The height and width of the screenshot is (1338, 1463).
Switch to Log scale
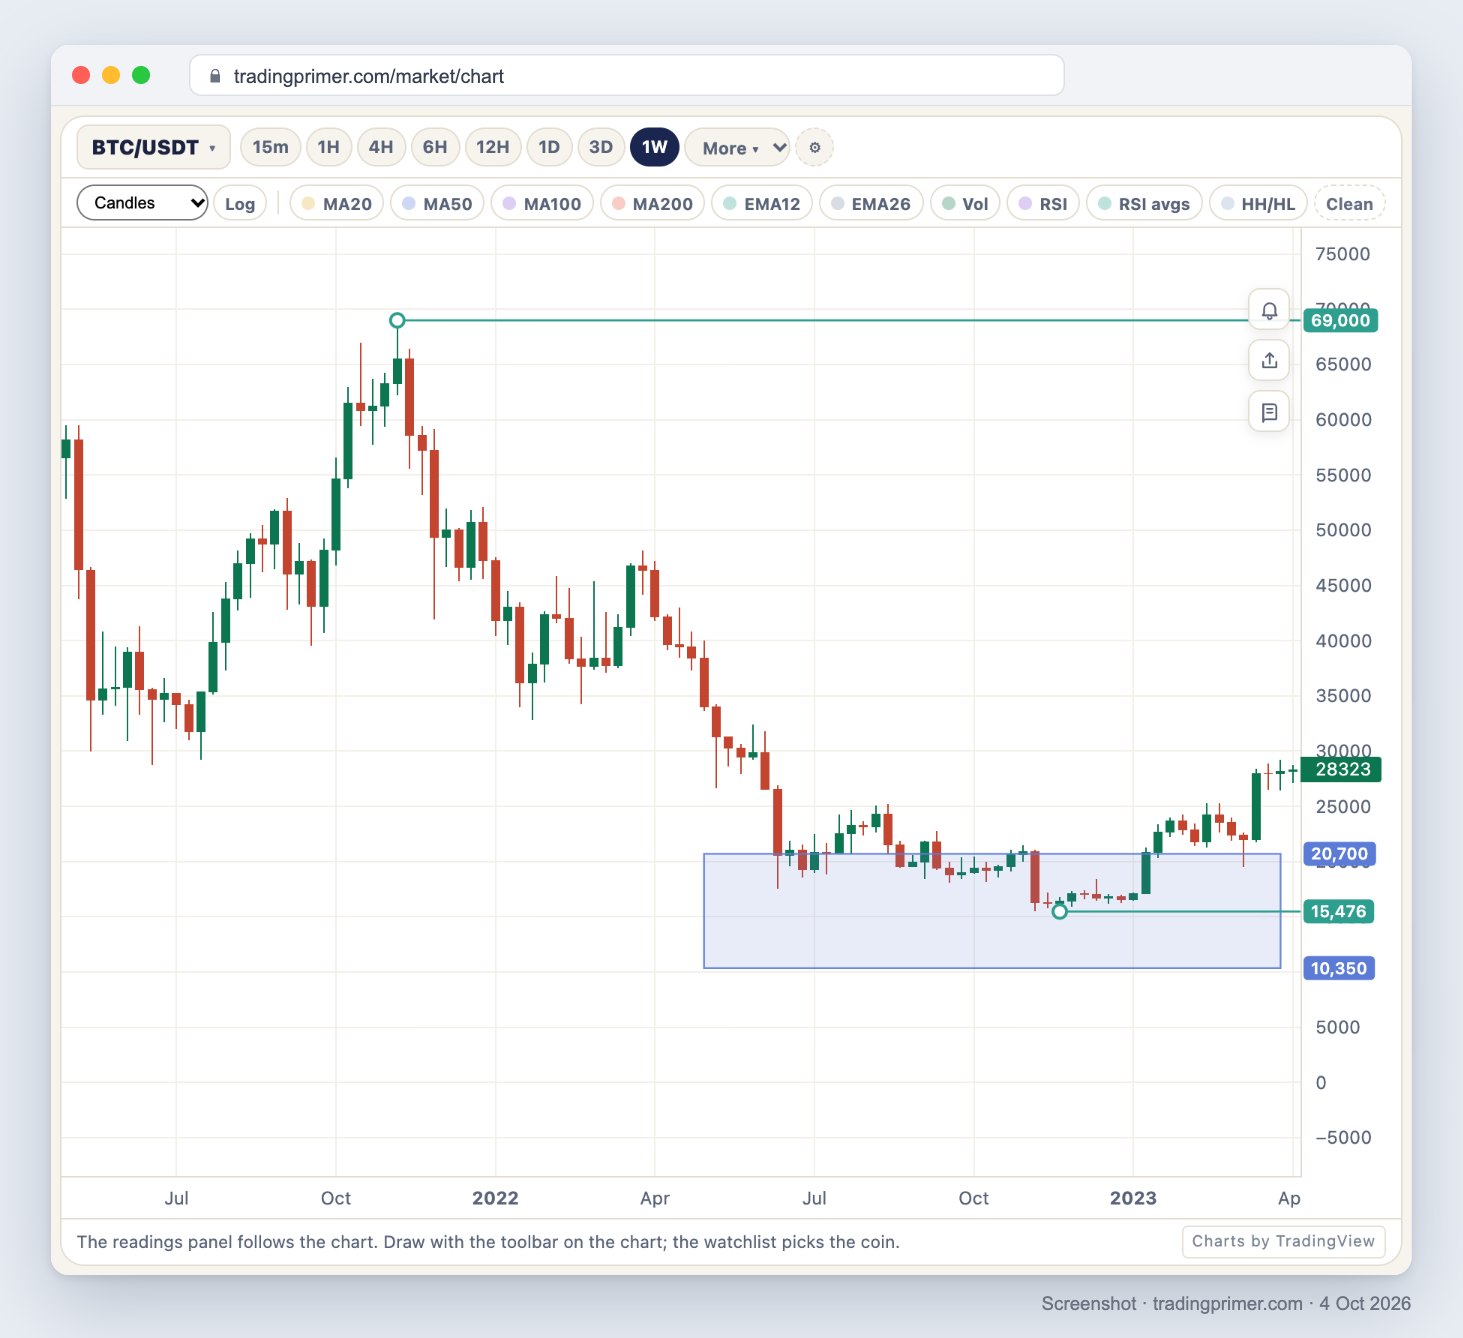240,204
